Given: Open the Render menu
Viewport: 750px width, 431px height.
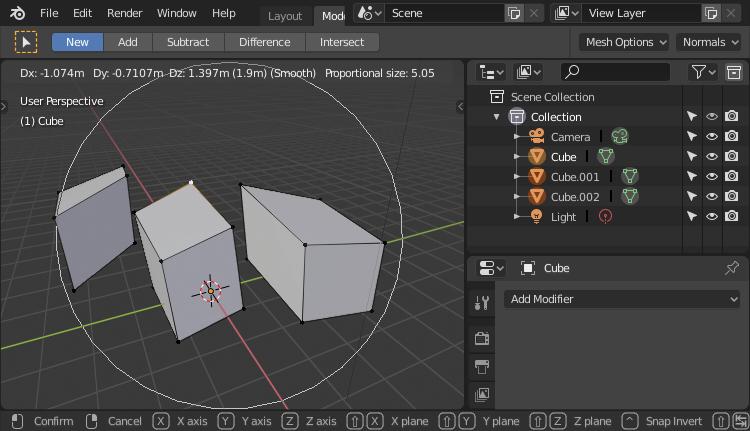Looking at the screenshot, I should (124, 13).
